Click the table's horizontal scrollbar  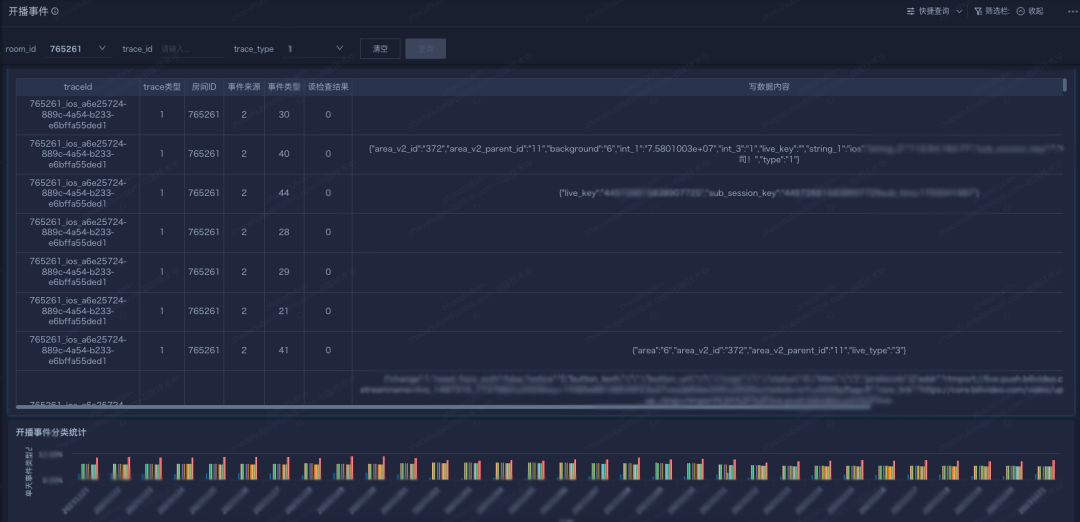coord(444,406)
